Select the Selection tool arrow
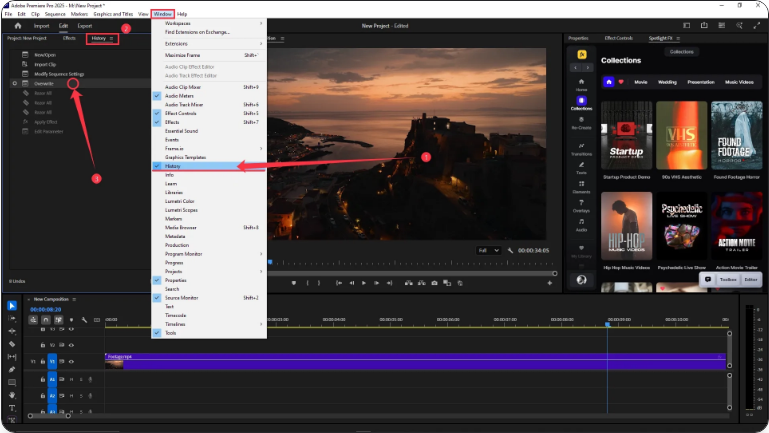 pos(12,306)
